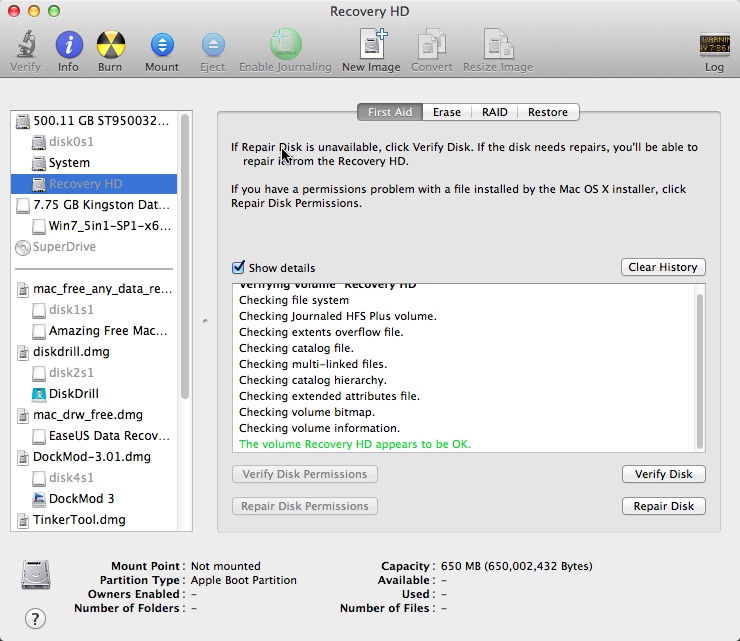Open the Info toolbar icon

[69, 45]
